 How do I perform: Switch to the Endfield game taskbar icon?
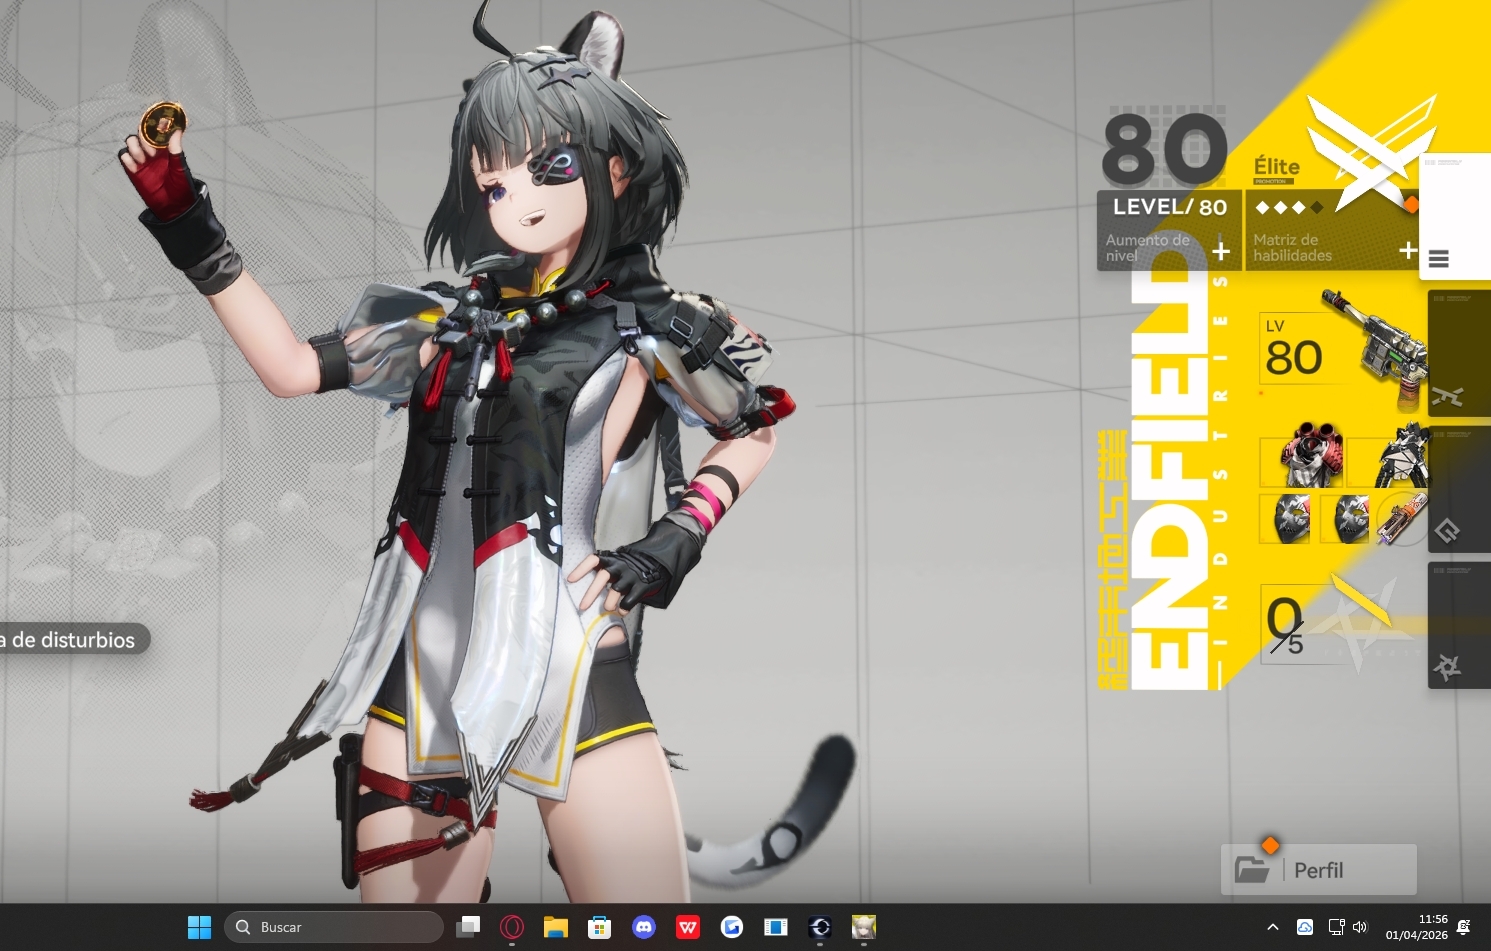tap(864, 927)
